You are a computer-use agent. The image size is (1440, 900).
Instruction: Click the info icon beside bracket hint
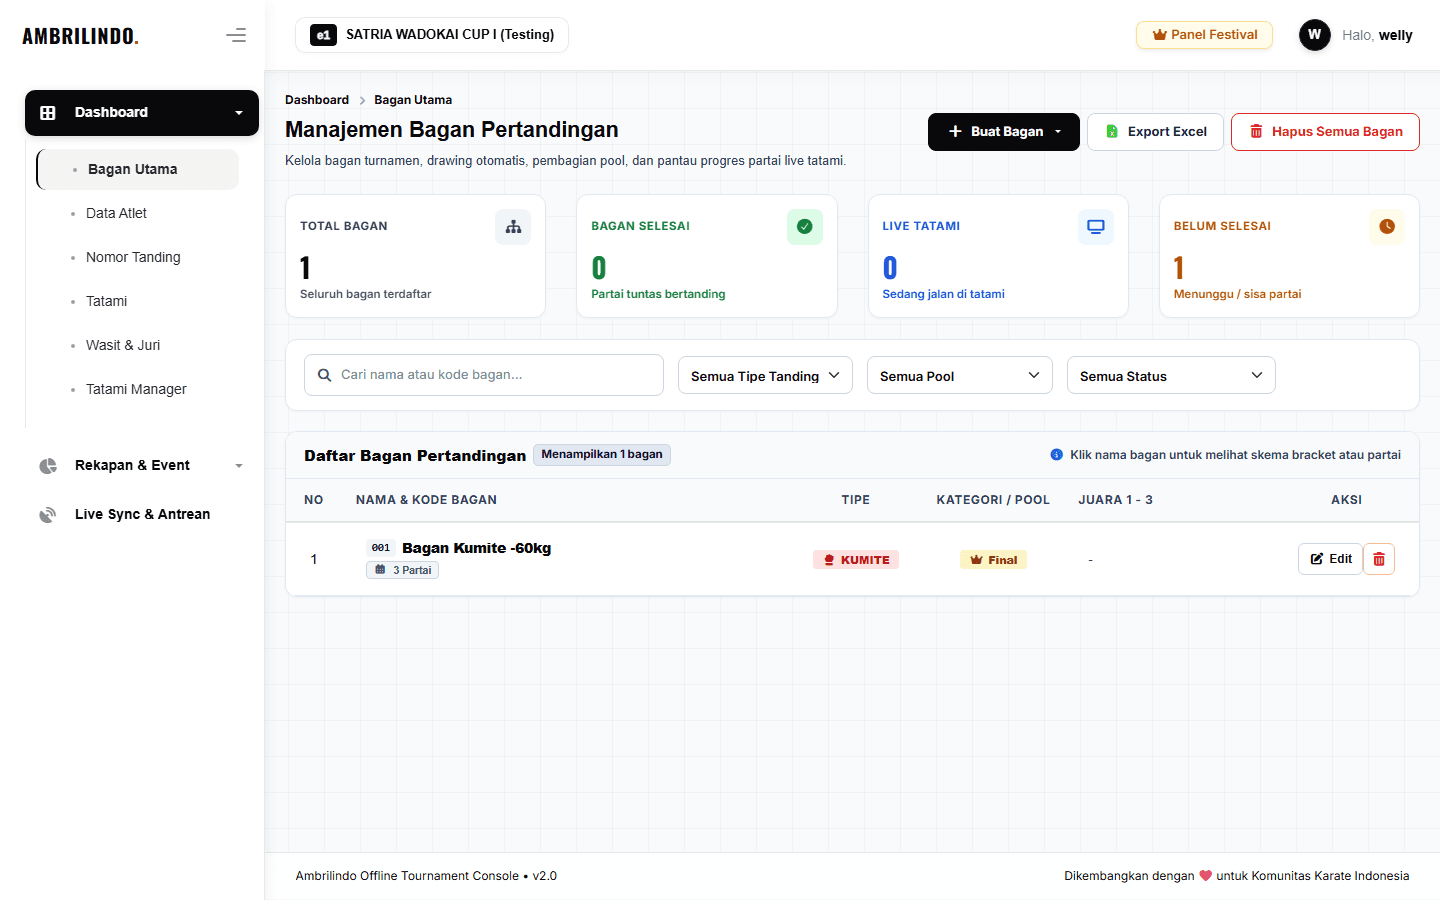1057,455
